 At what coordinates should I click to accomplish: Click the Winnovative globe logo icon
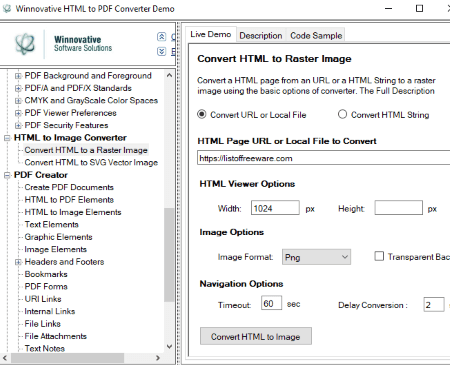25,44
